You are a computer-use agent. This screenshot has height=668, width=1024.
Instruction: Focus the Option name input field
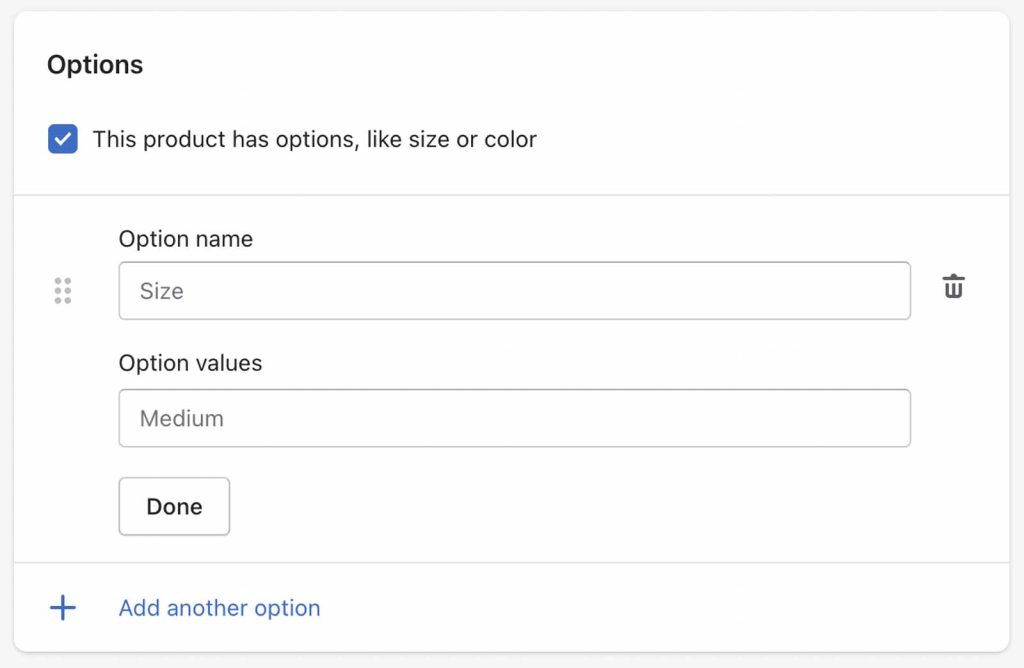[x=515, y=291]
